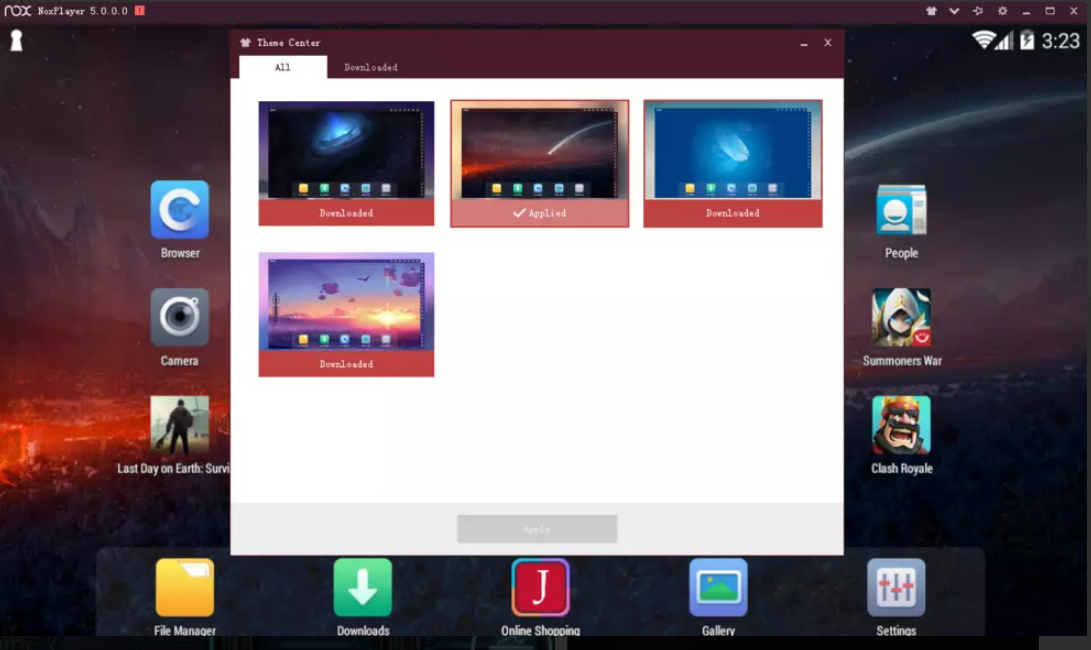1091x650 pixels.
Task: Launch Summoners War game
Action: (x=901, y=318)
